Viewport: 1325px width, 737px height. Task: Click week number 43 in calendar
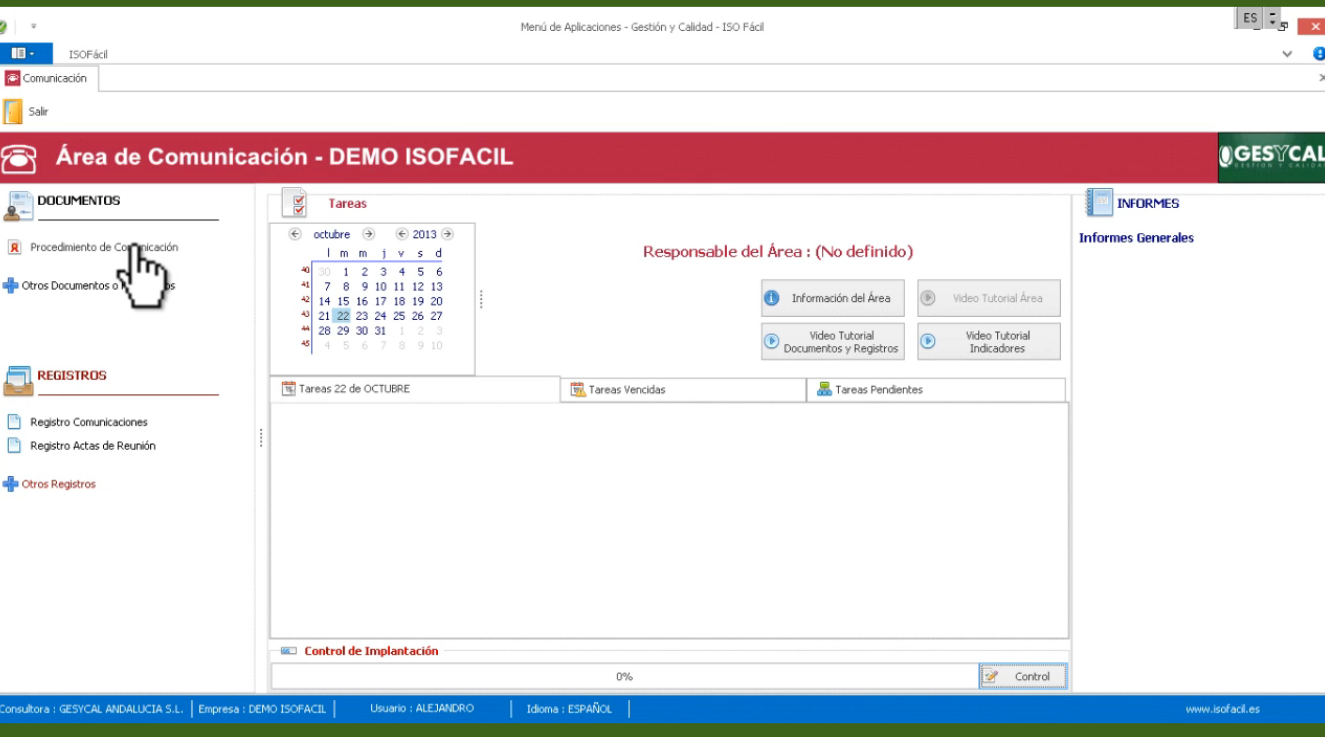[305, 314]
